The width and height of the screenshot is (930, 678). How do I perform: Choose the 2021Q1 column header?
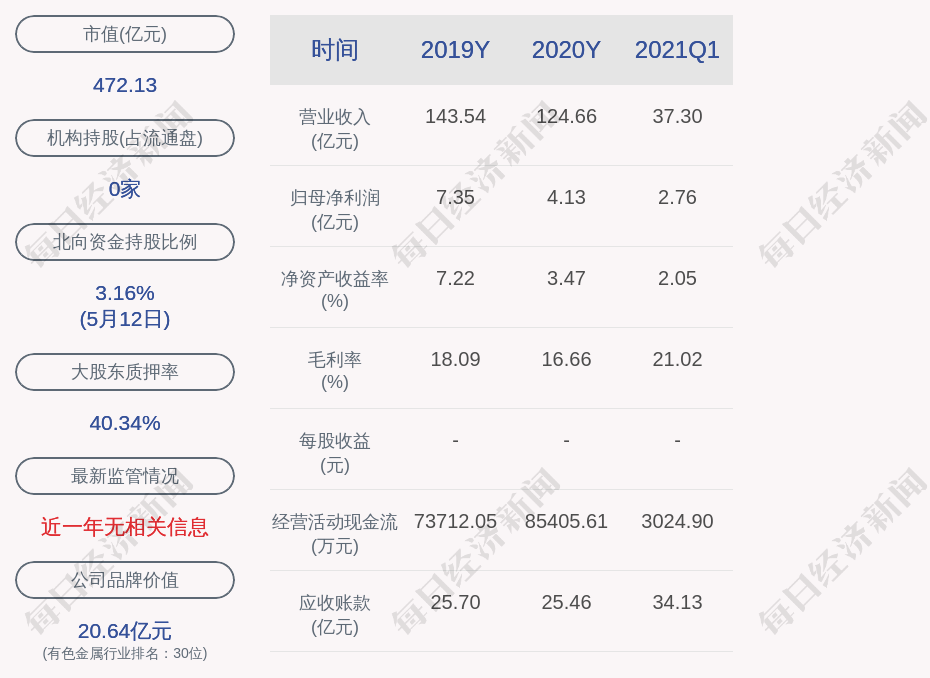tap(677, 50)
